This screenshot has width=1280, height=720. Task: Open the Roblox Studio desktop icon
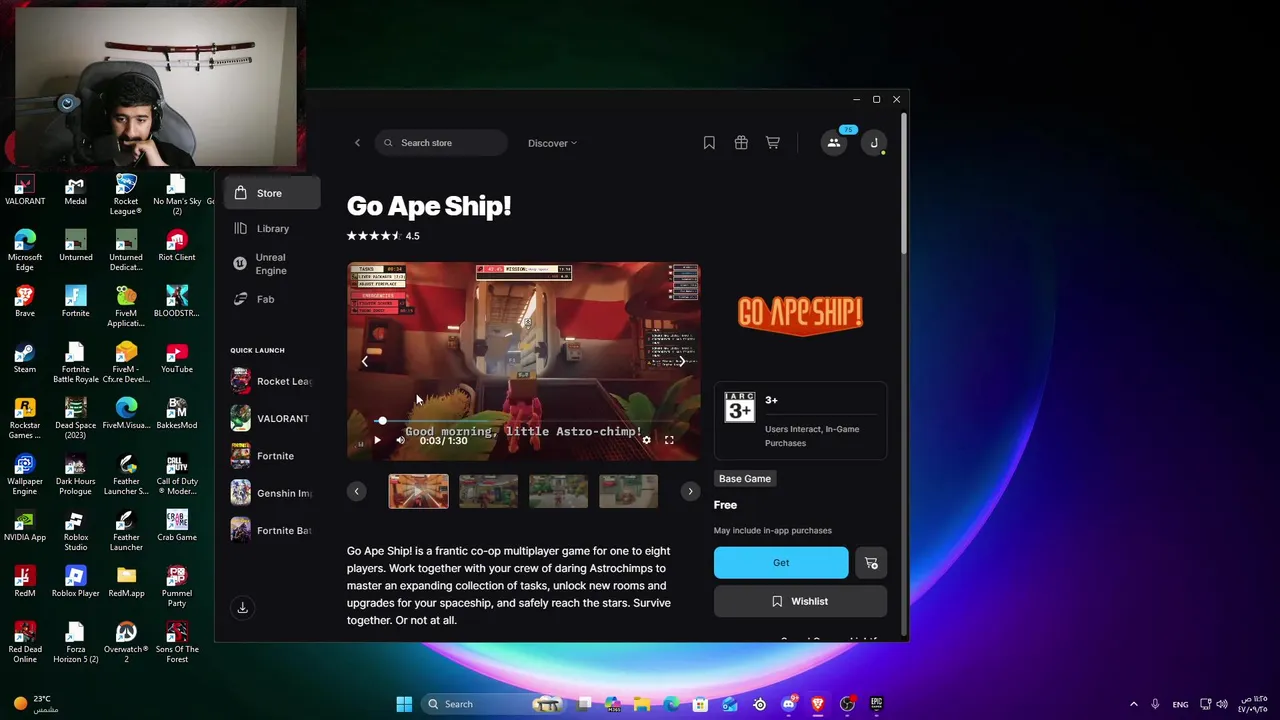click(75, 531)
